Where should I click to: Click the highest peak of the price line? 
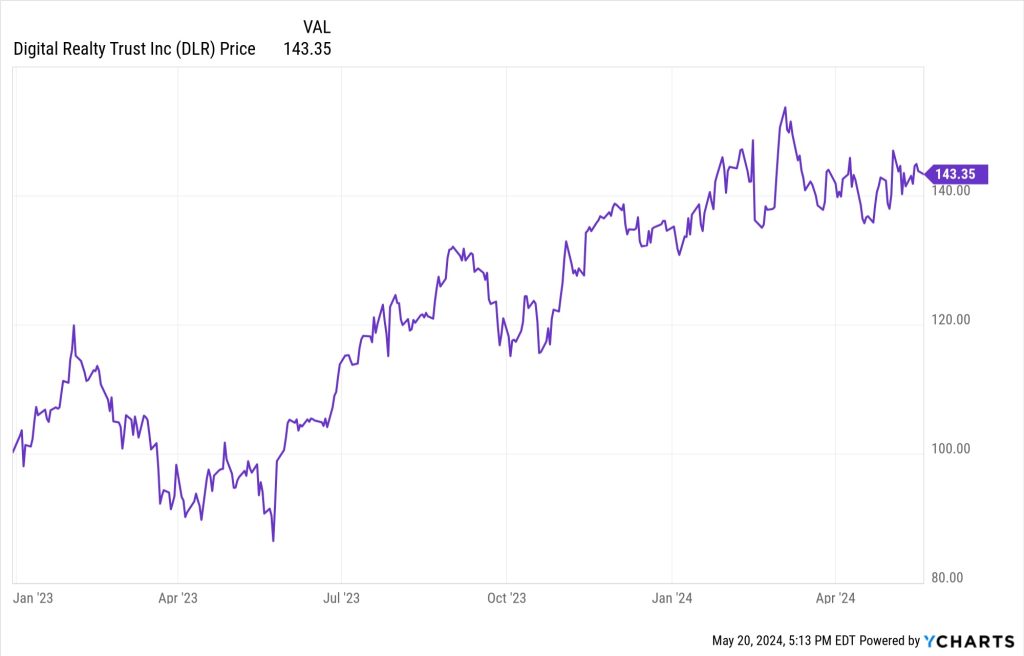(x=785, y=108)
